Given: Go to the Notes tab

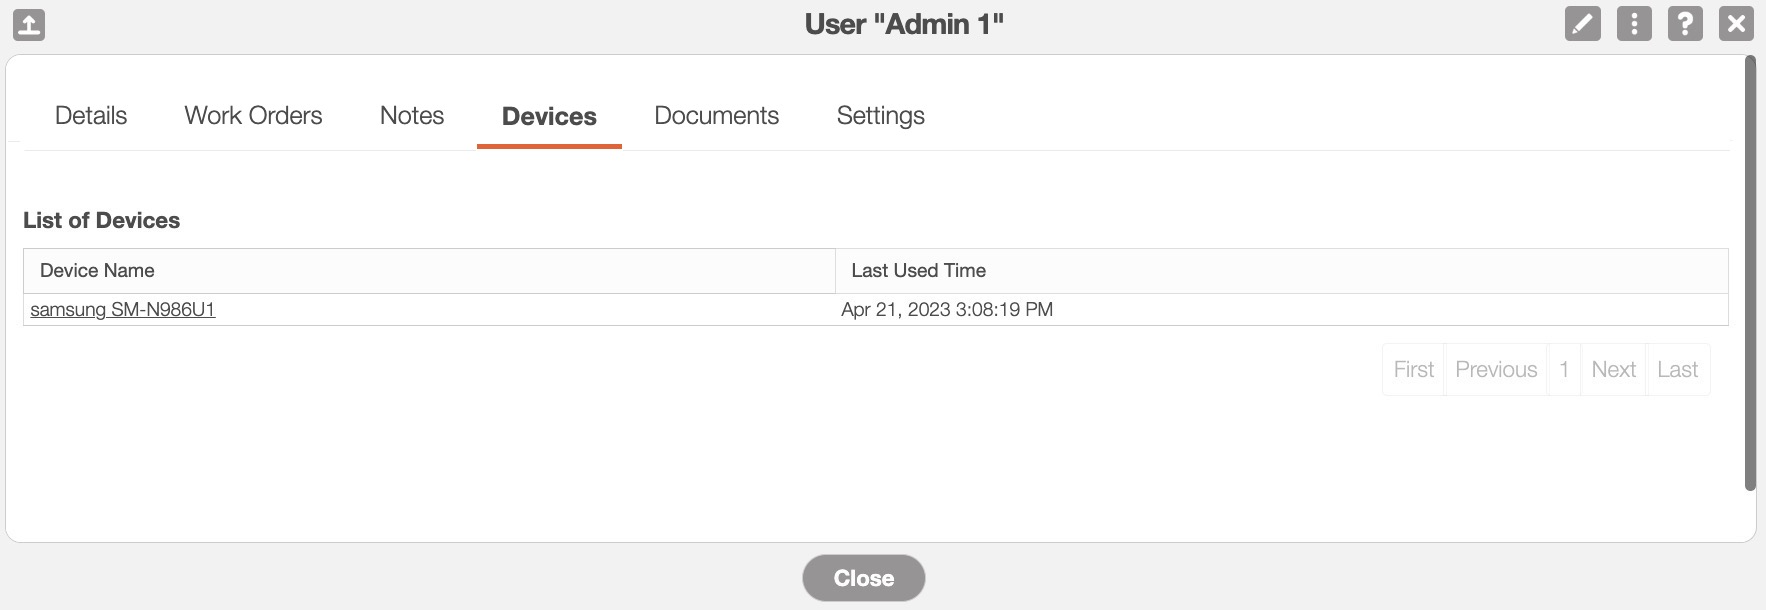Looking at the screenshot, I should pyautogui.click(x=412, y=116).
